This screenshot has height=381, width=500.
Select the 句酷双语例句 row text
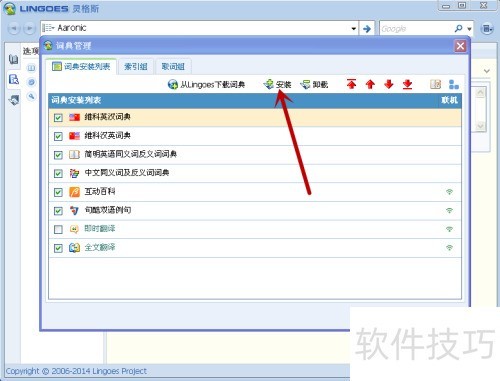pos(108,210)
